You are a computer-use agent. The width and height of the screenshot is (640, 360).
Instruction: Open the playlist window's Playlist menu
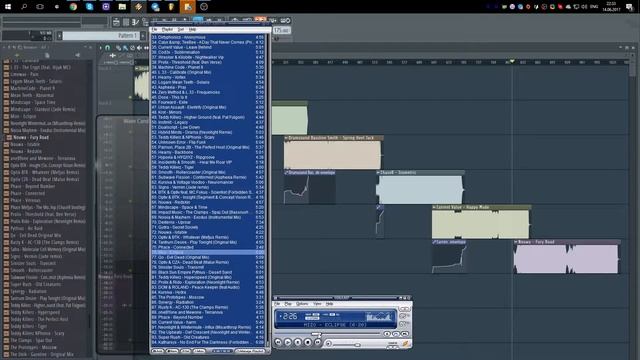[167, 30]
